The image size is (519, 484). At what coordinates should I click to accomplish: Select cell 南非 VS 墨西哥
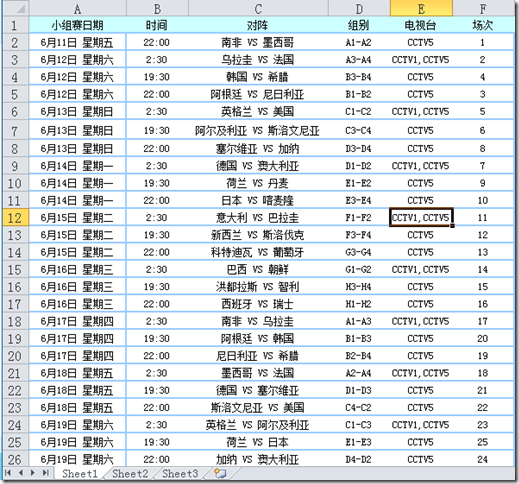coord(258,42)
